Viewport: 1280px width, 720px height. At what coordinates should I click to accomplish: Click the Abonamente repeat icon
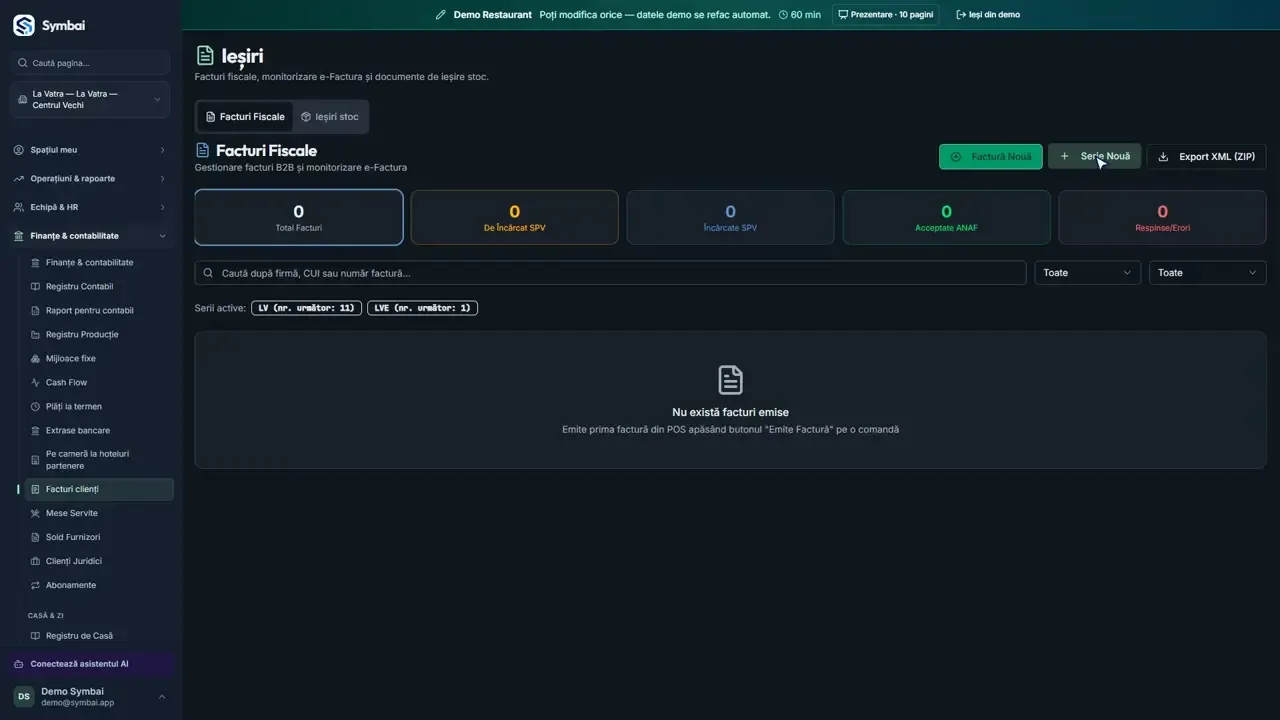coord(35,585)
